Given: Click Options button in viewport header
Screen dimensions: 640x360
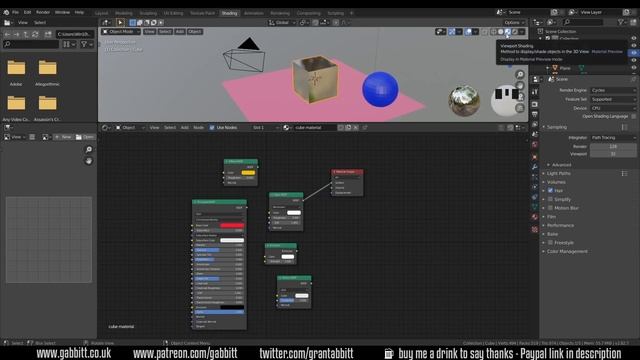Looking at the screenshot, I should [x=513, y=23].
